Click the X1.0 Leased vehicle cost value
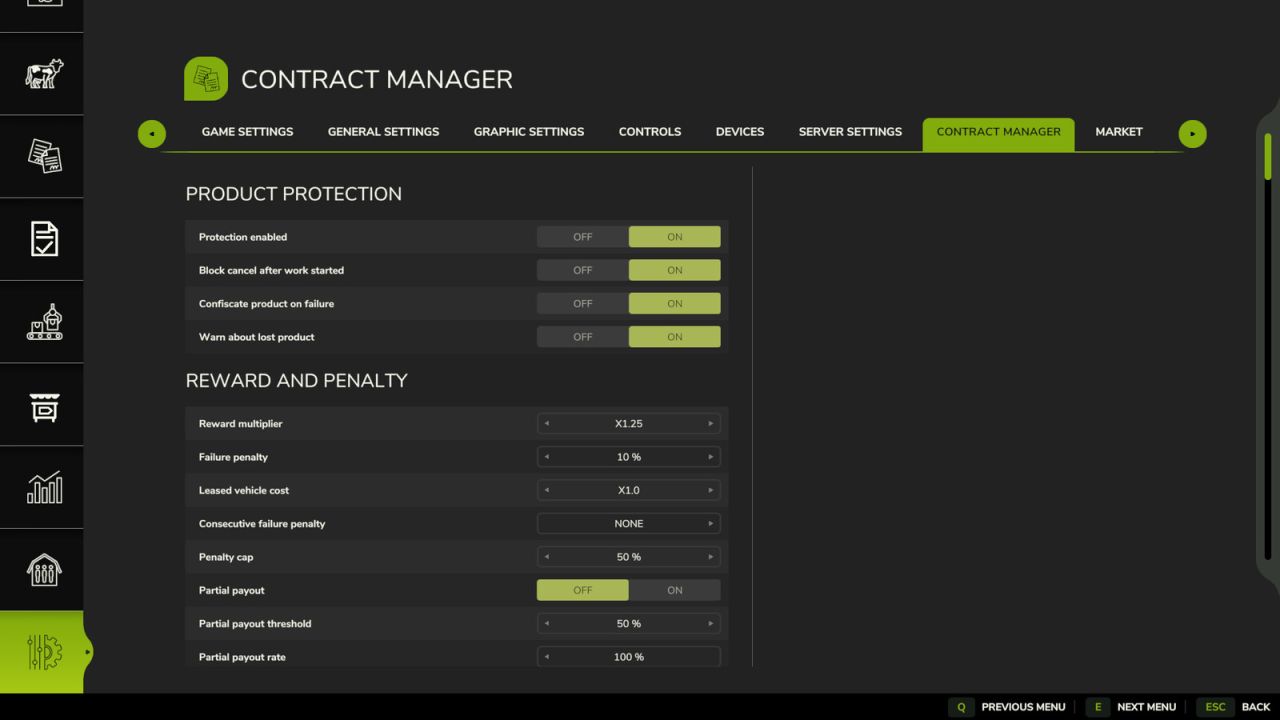This screenshot has height=720, width=1280. (x=629, y=490)
